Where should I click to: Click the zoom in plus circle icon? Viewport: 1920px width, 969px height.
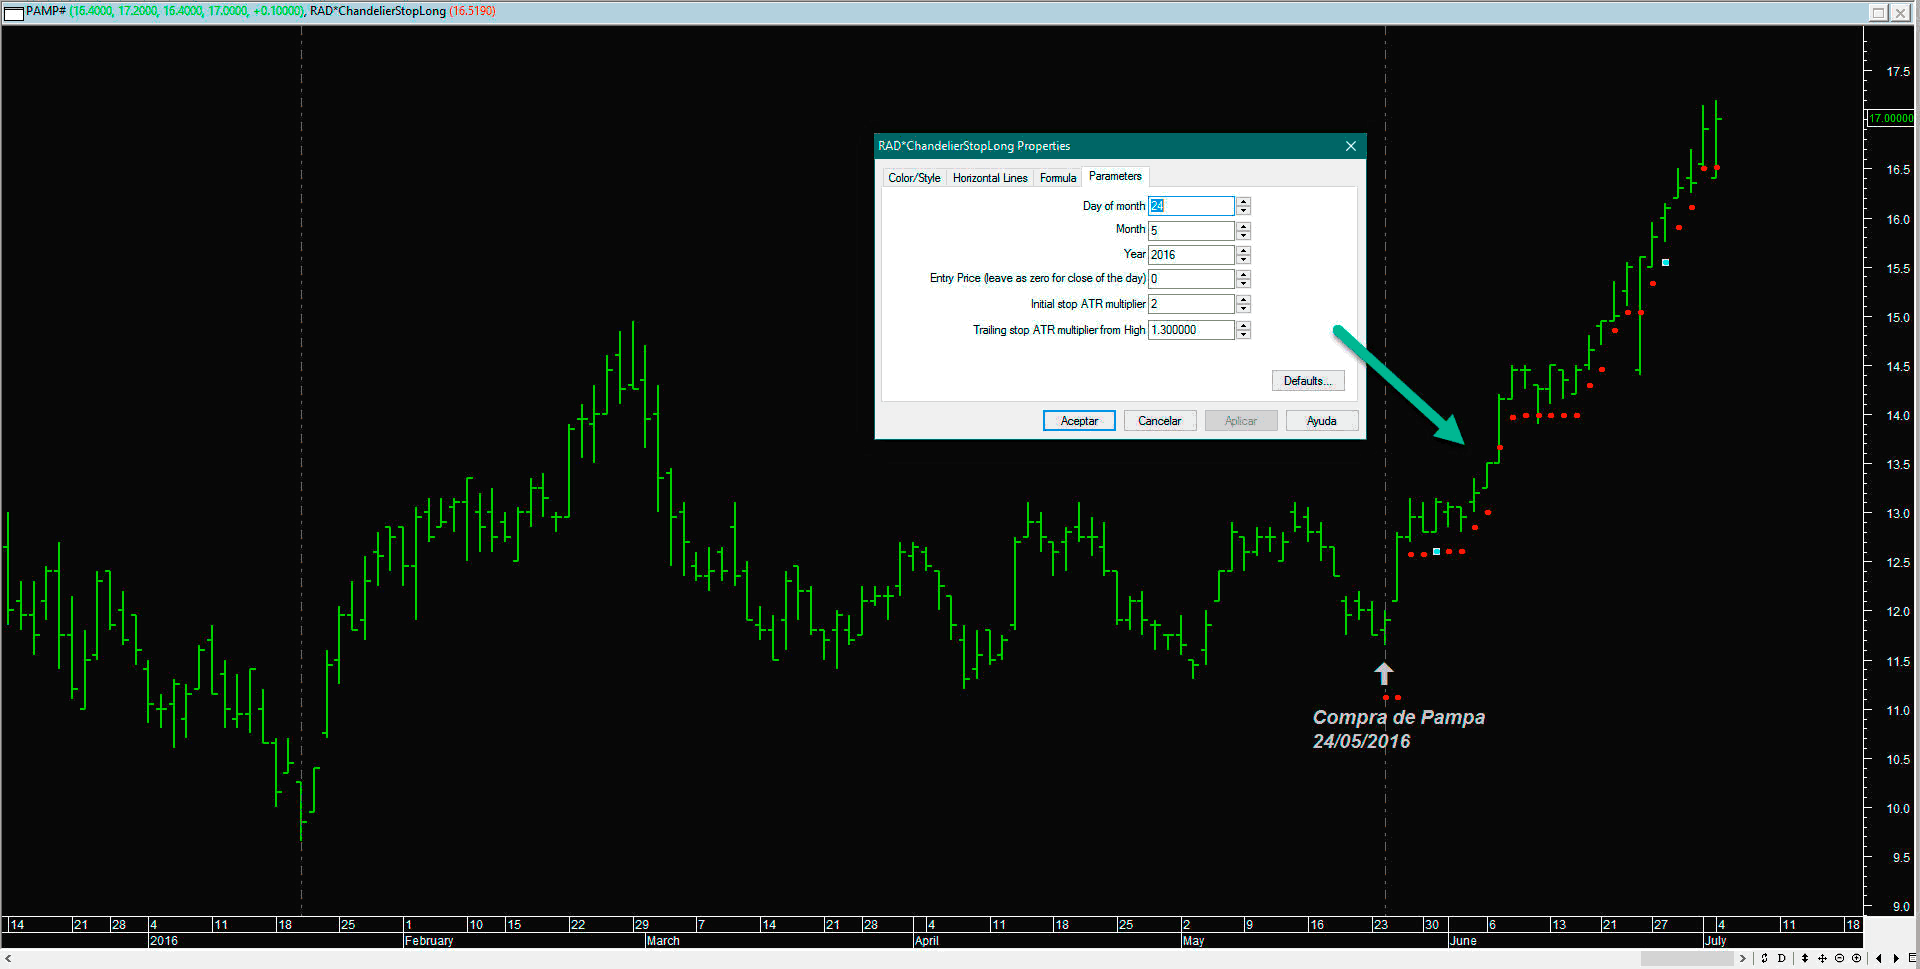coord(1856,958)
